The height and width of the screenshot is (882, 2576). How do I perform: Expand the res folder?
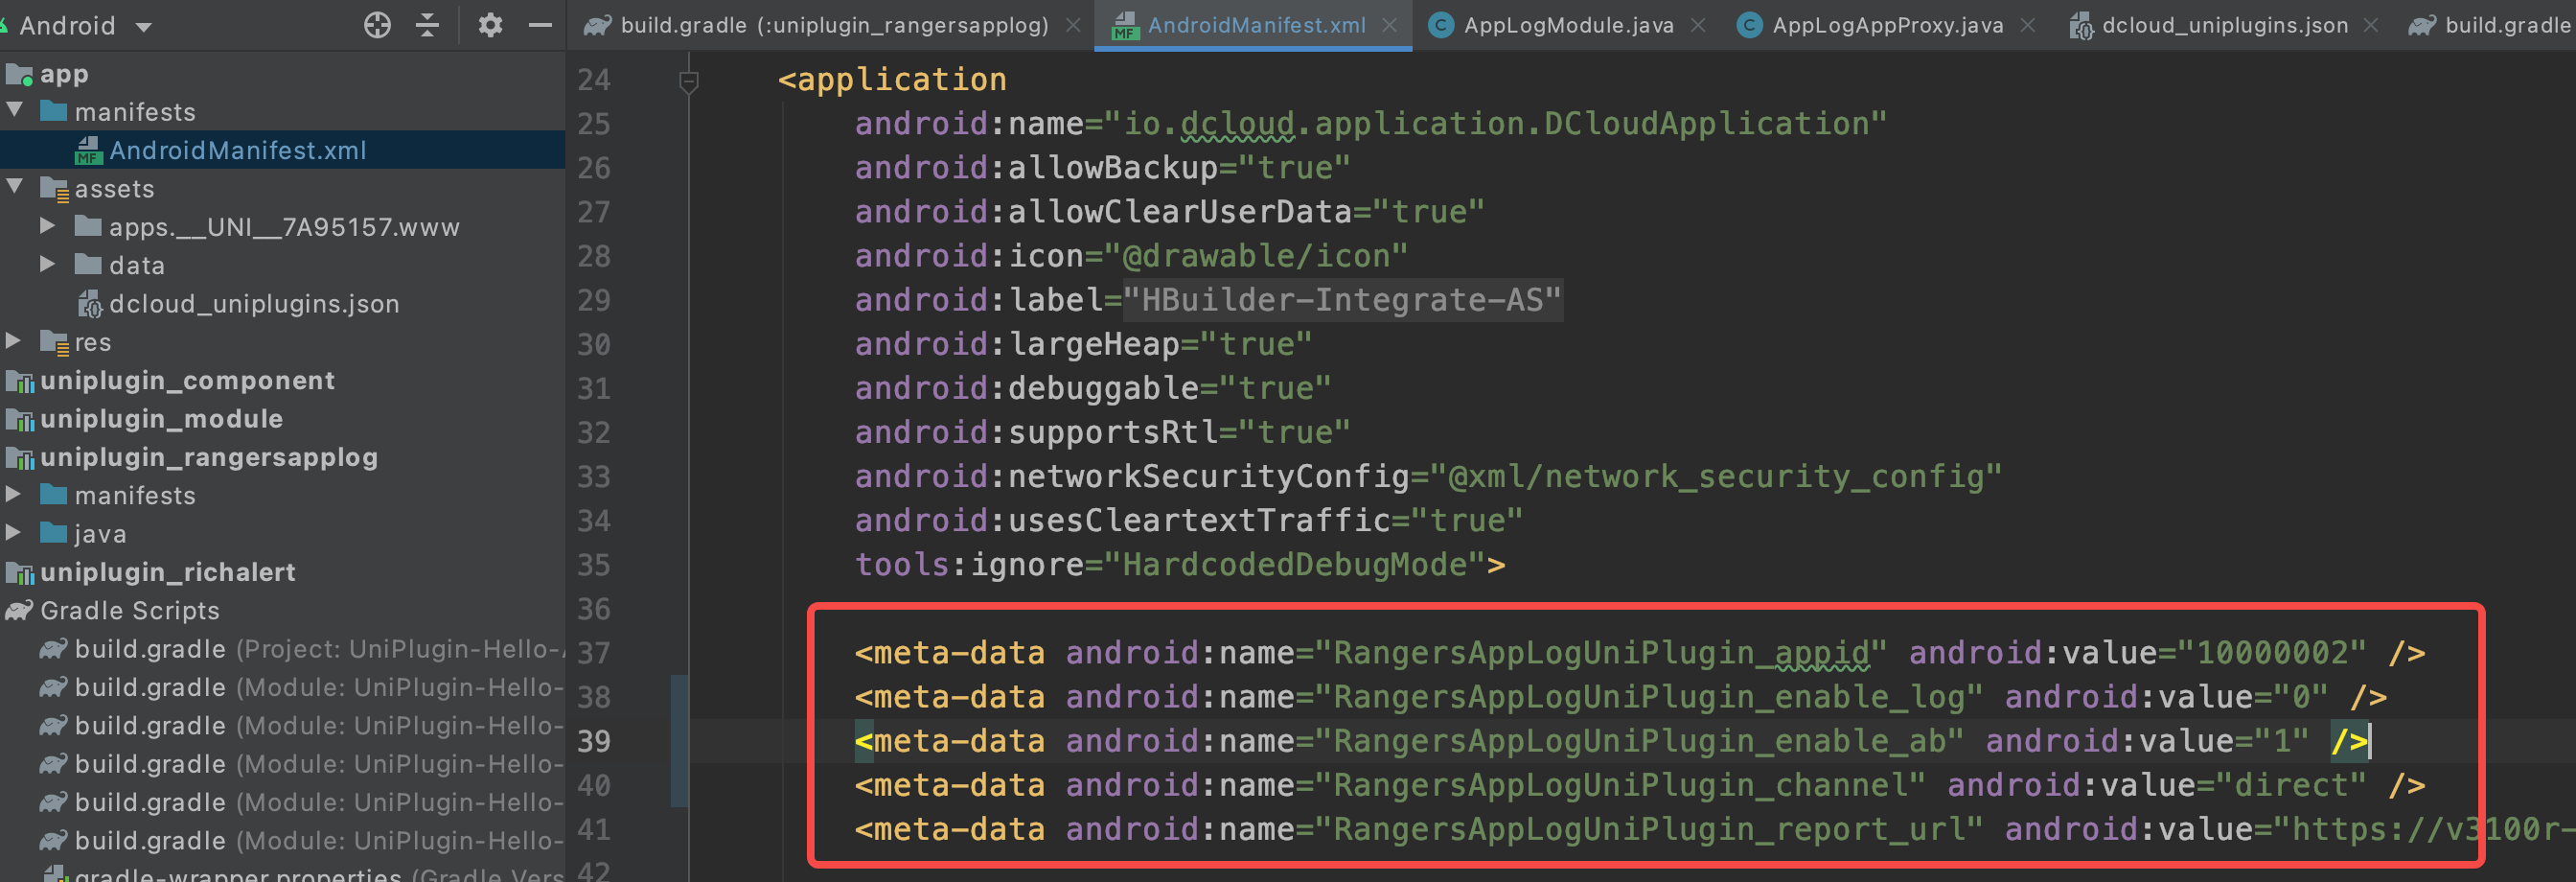point(13,341)
